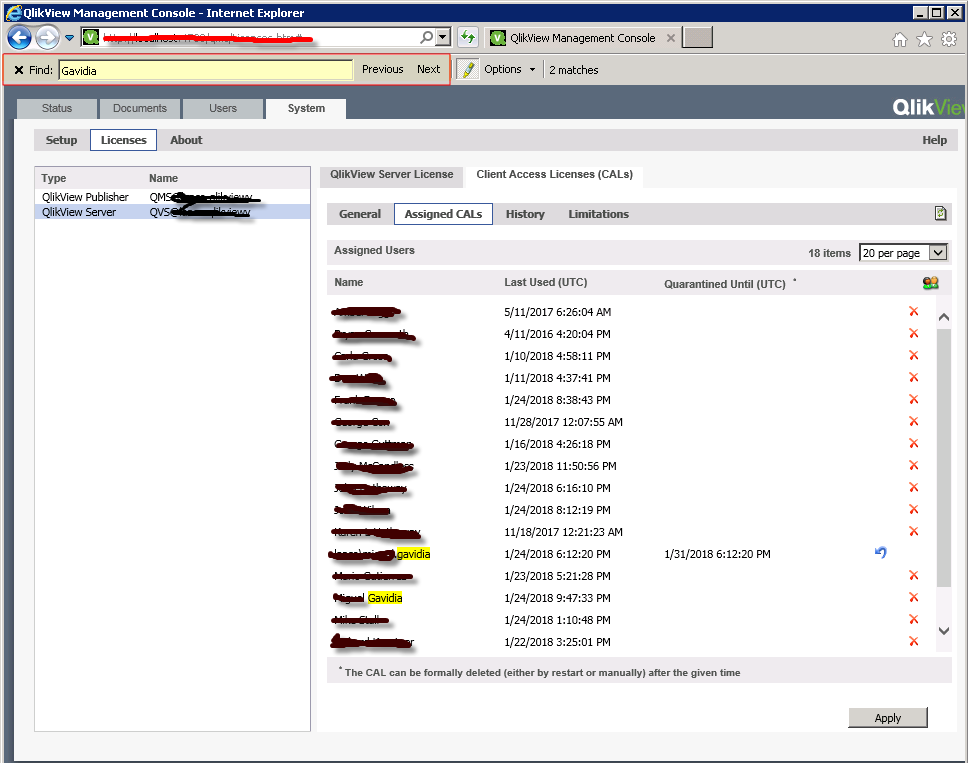This screenshot has width=968, height=763.
Task: Click the refresh document icon next to Limitations
Action: coord(940,214)
